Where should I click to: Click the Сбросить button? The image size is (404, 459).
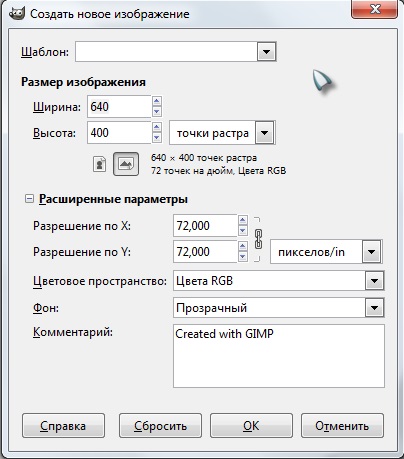(x=160, y=426)
